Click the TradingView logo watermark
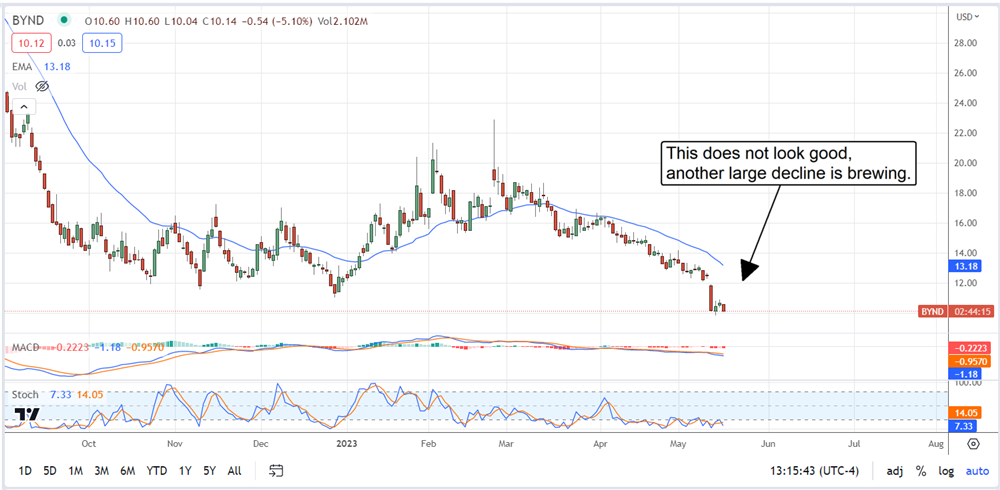 [25, 415]
